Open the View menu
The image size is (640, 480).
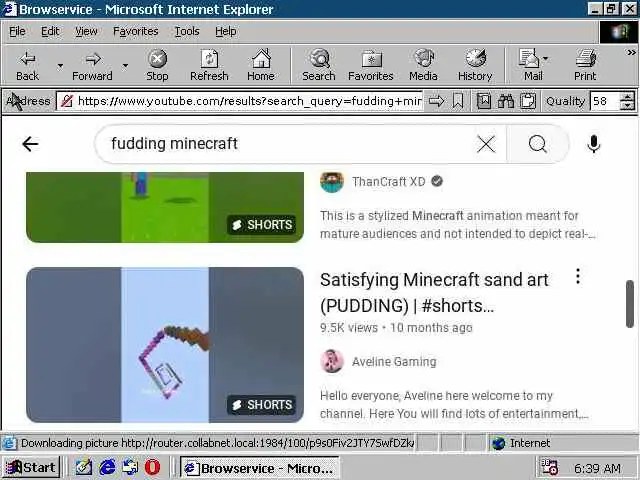click(86, 31)
